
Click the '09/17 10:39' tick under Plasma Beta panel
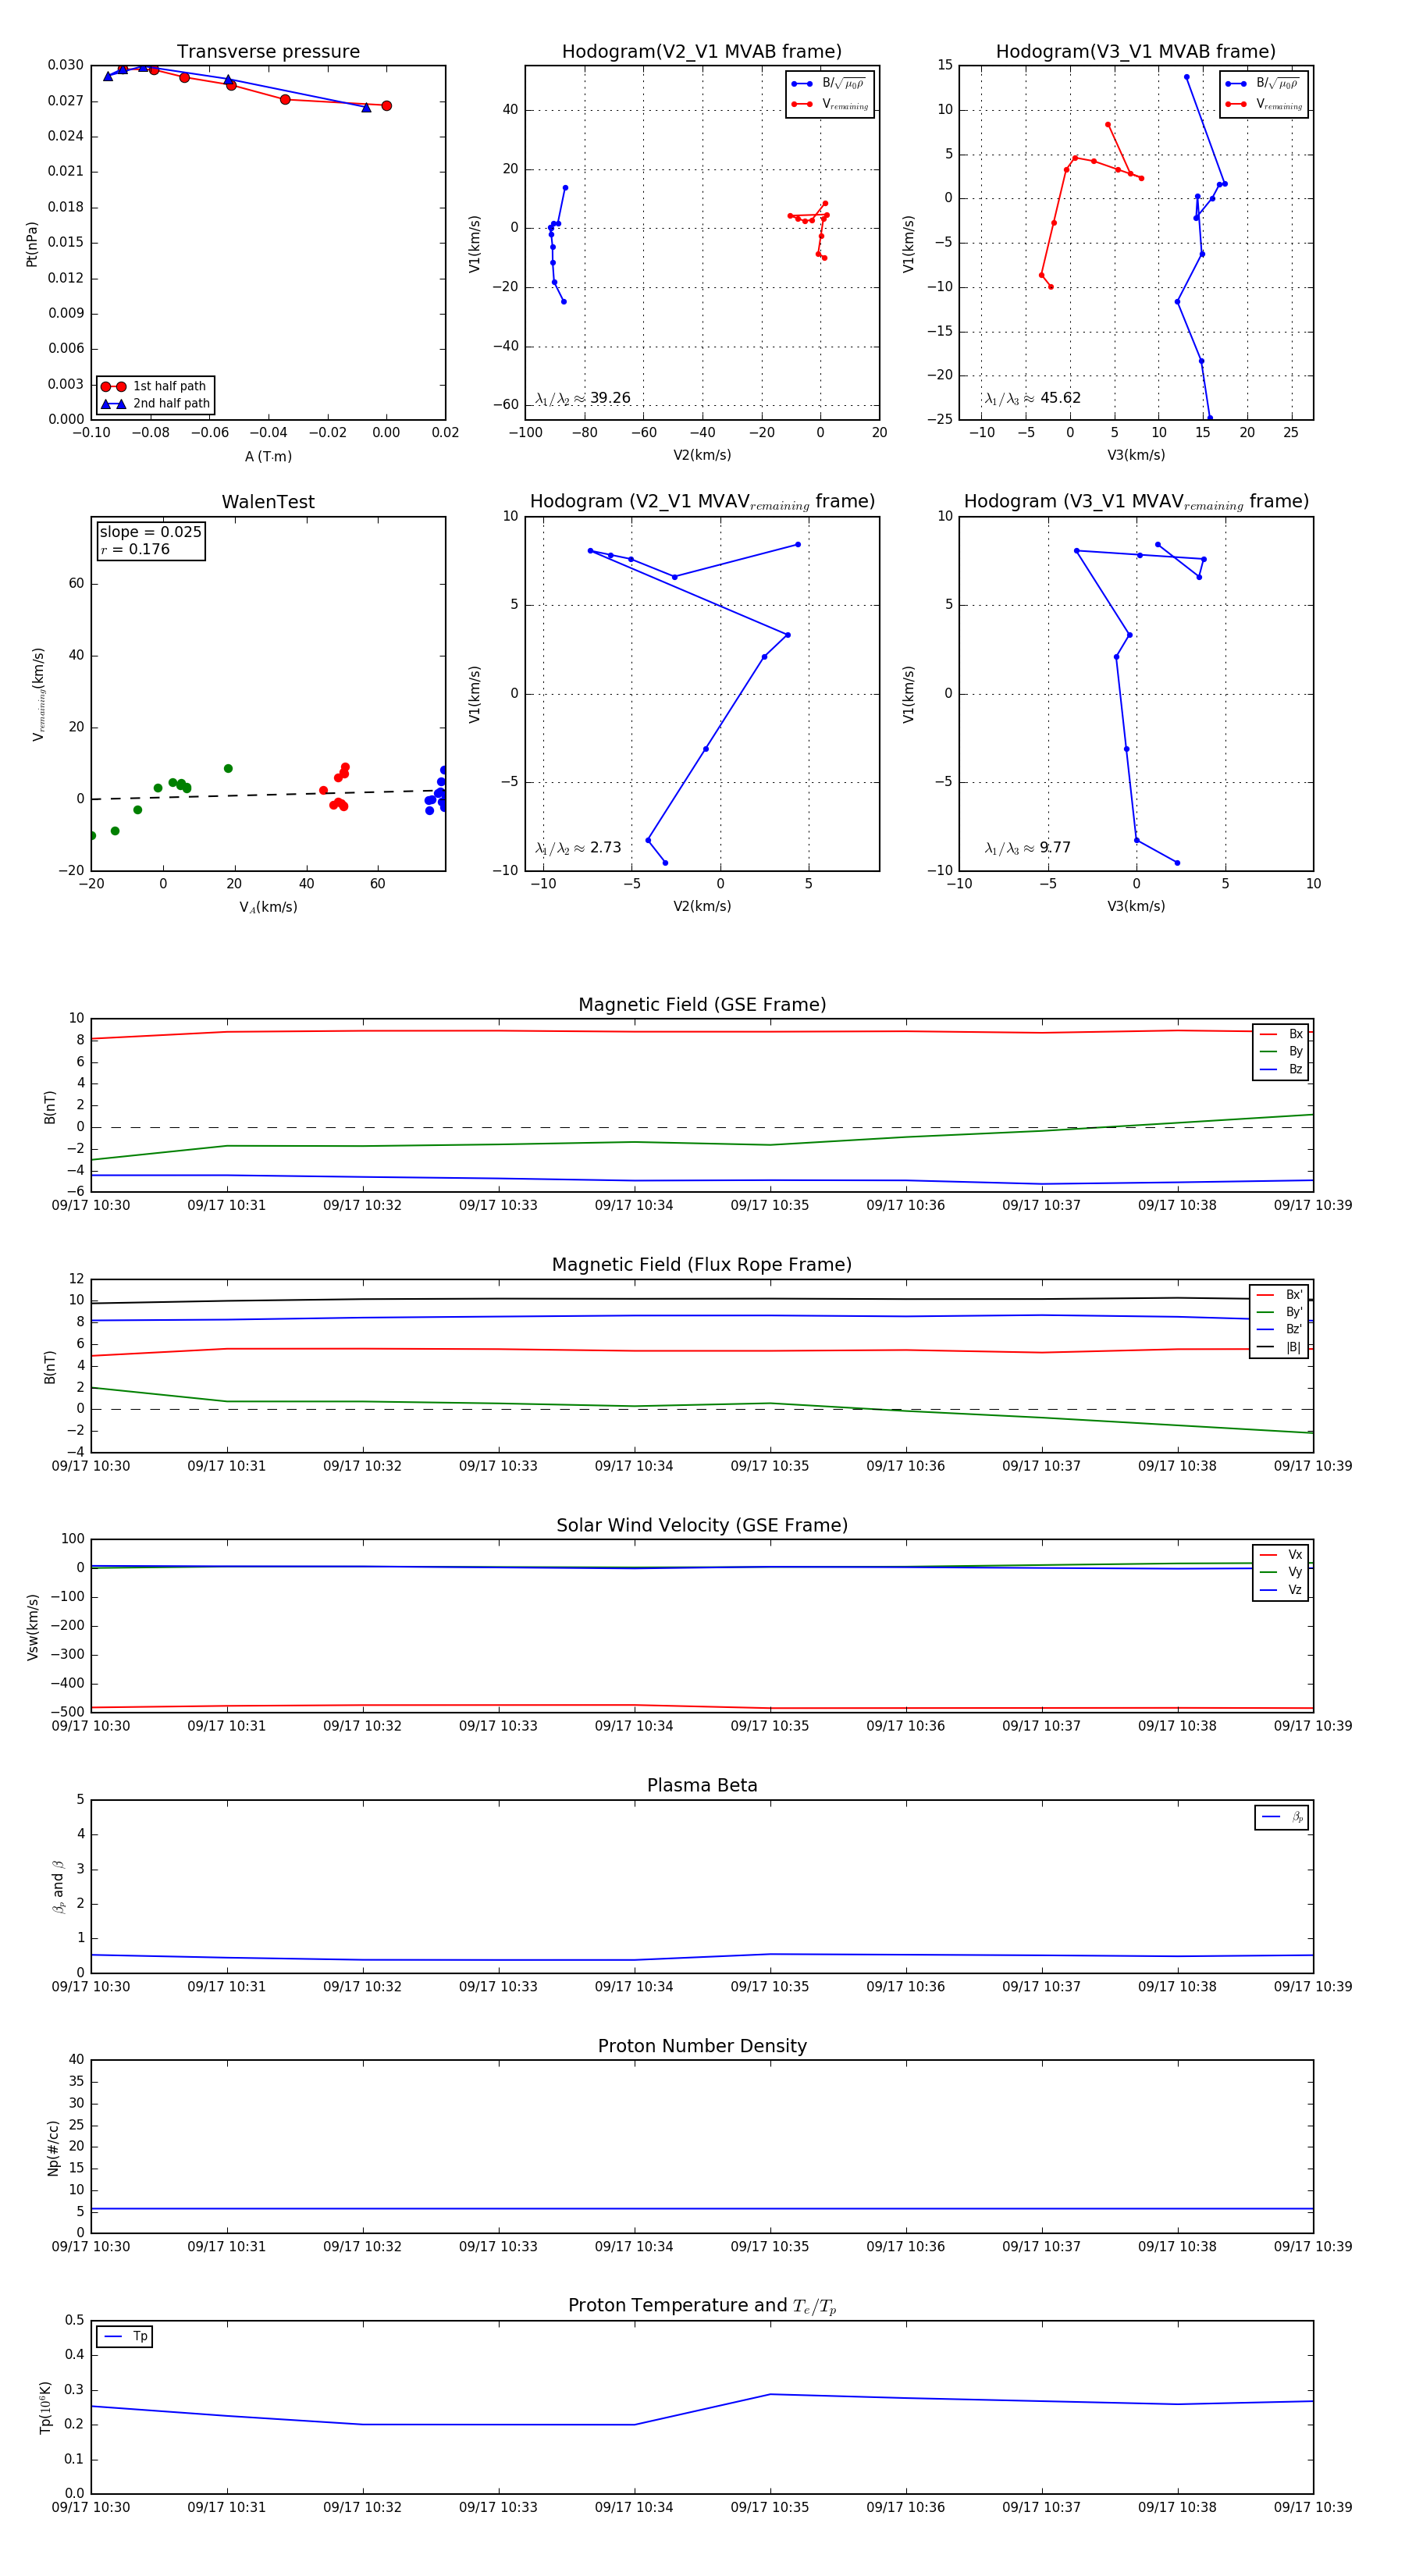coord(1313,1987)
